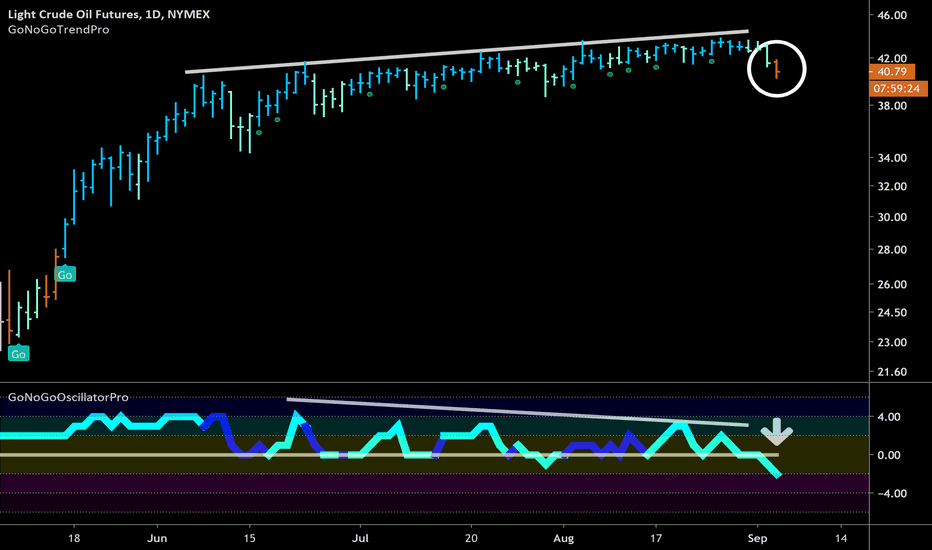The image size is (932, 550).
Task: Click the 34.00 price axis label
Action: [x=892, y=158]
